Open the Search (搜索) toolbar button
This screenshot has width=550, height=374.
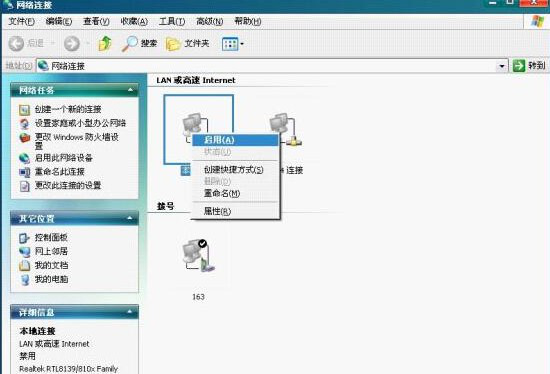click(x=139, y=44)
